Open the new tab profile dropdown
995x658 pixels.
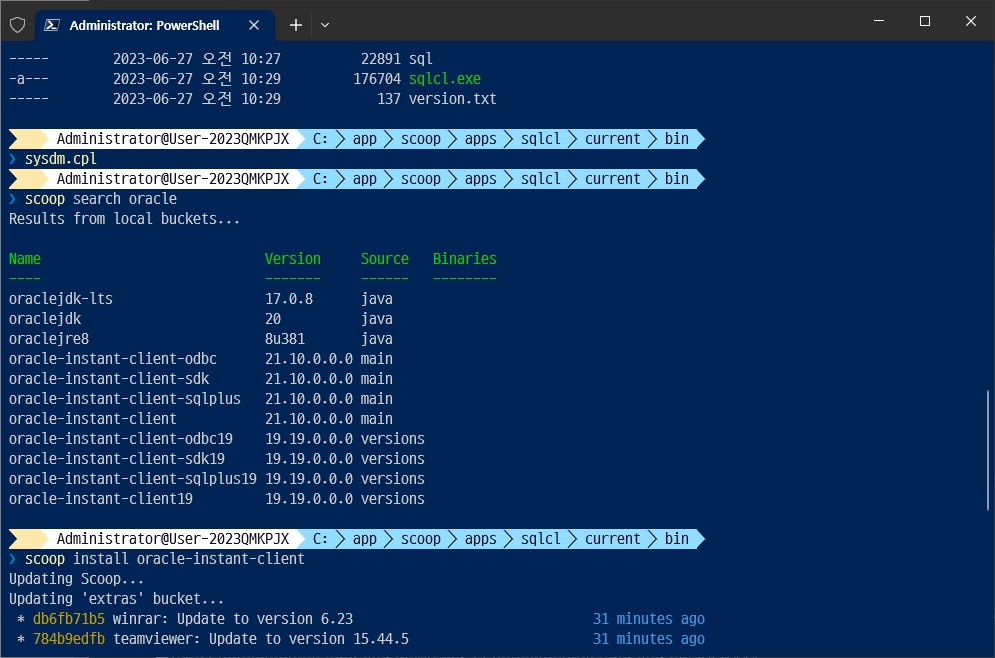click(325, 25)
